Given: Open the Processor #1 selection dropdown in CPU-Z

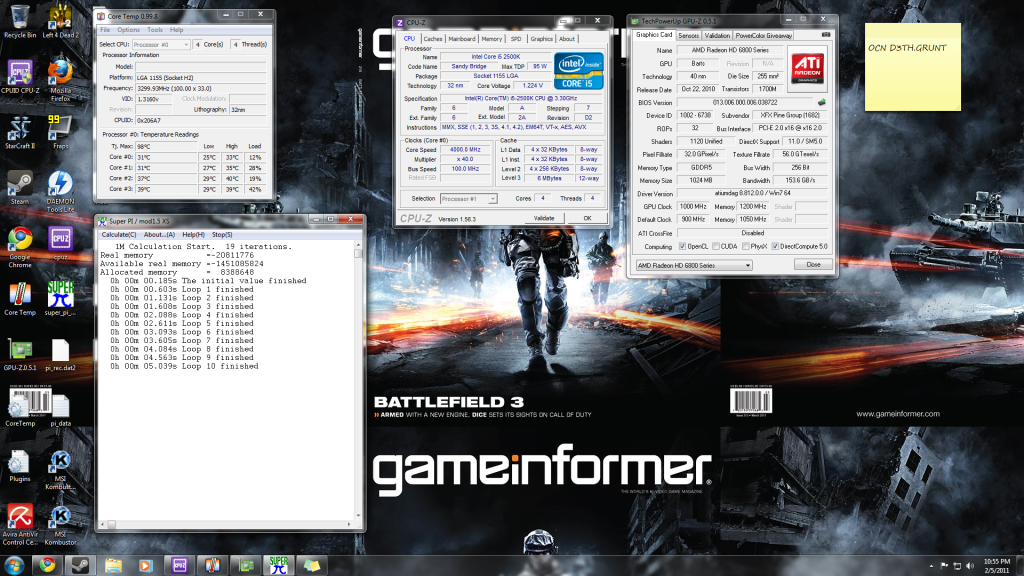Looking at the screenshot, I should click(469, 199).
